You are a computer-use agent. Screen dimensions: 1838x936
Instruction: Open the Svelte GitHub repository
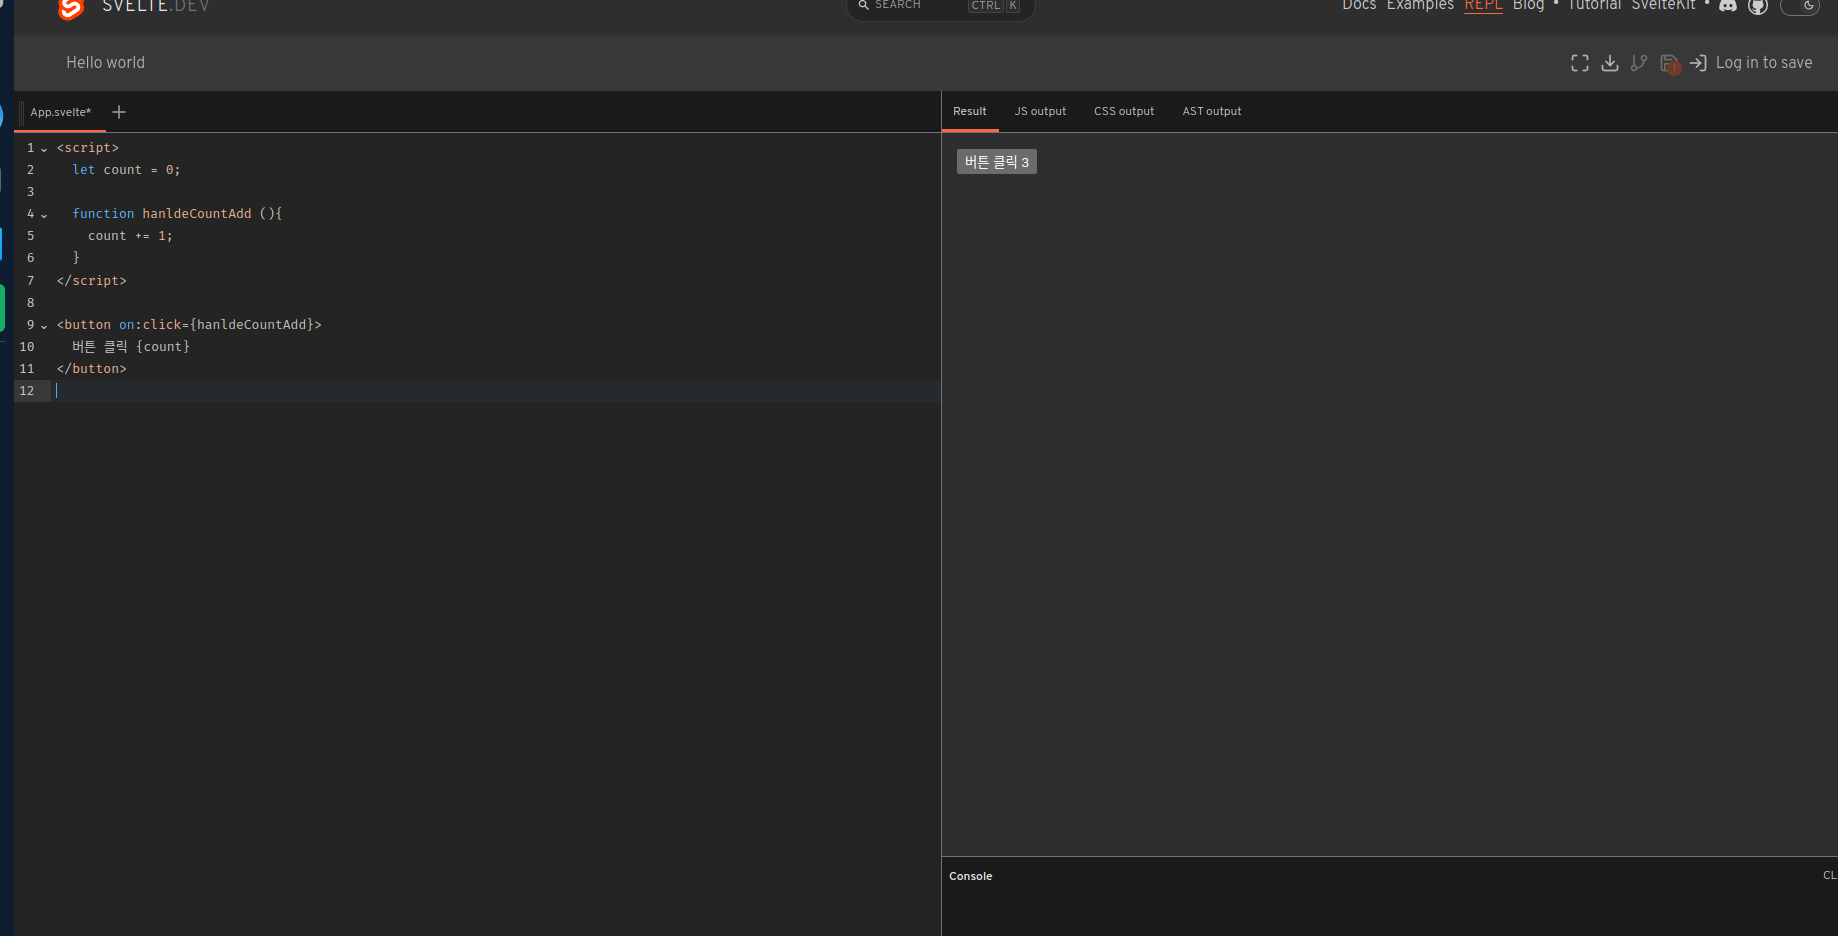pos(1758,6)
